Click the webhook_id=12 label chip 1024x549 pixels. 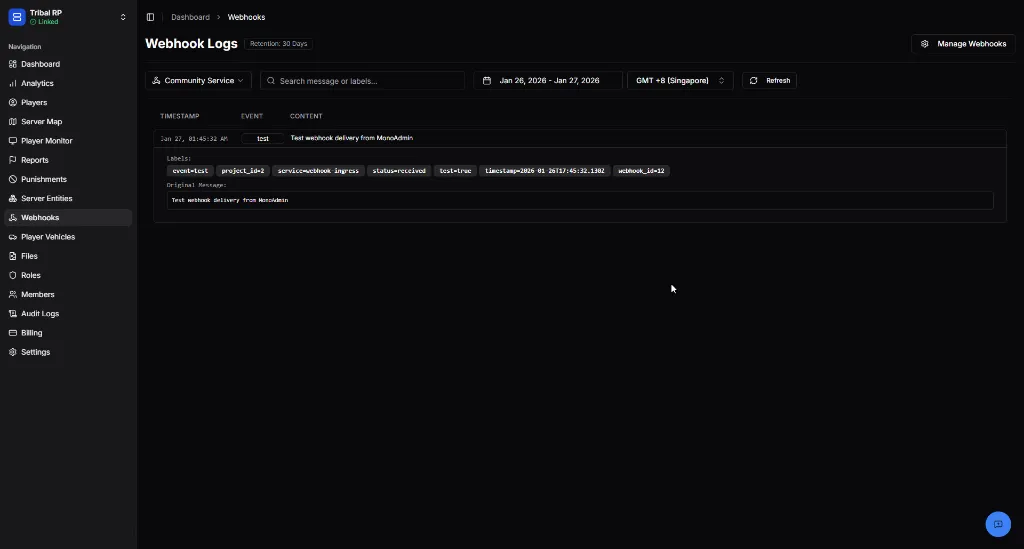coord(641,171)
